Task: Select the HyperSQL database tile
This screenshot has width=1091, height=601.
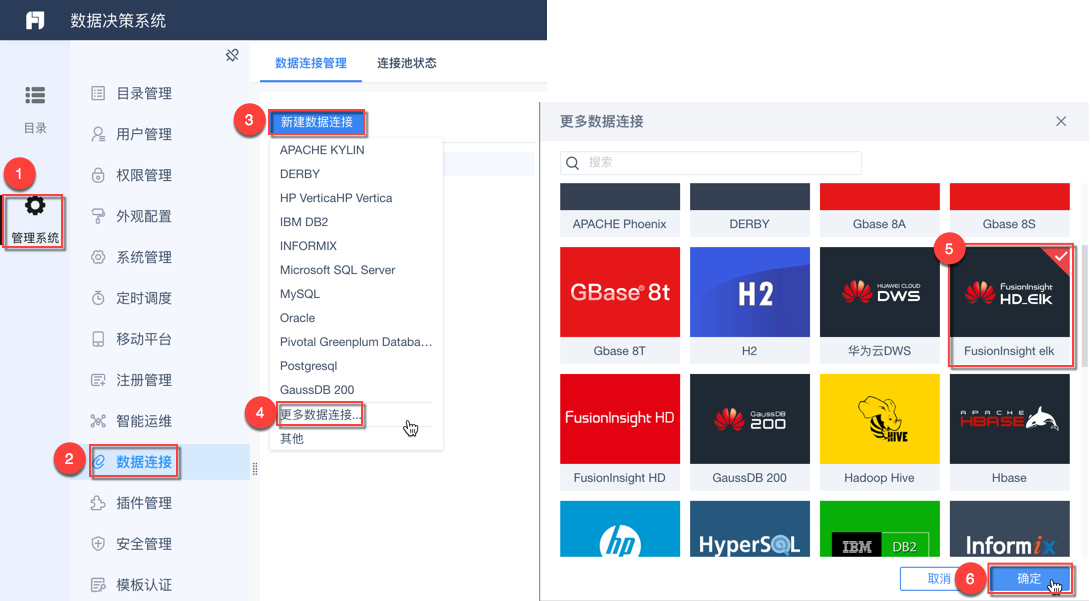Action: [749, 529]
